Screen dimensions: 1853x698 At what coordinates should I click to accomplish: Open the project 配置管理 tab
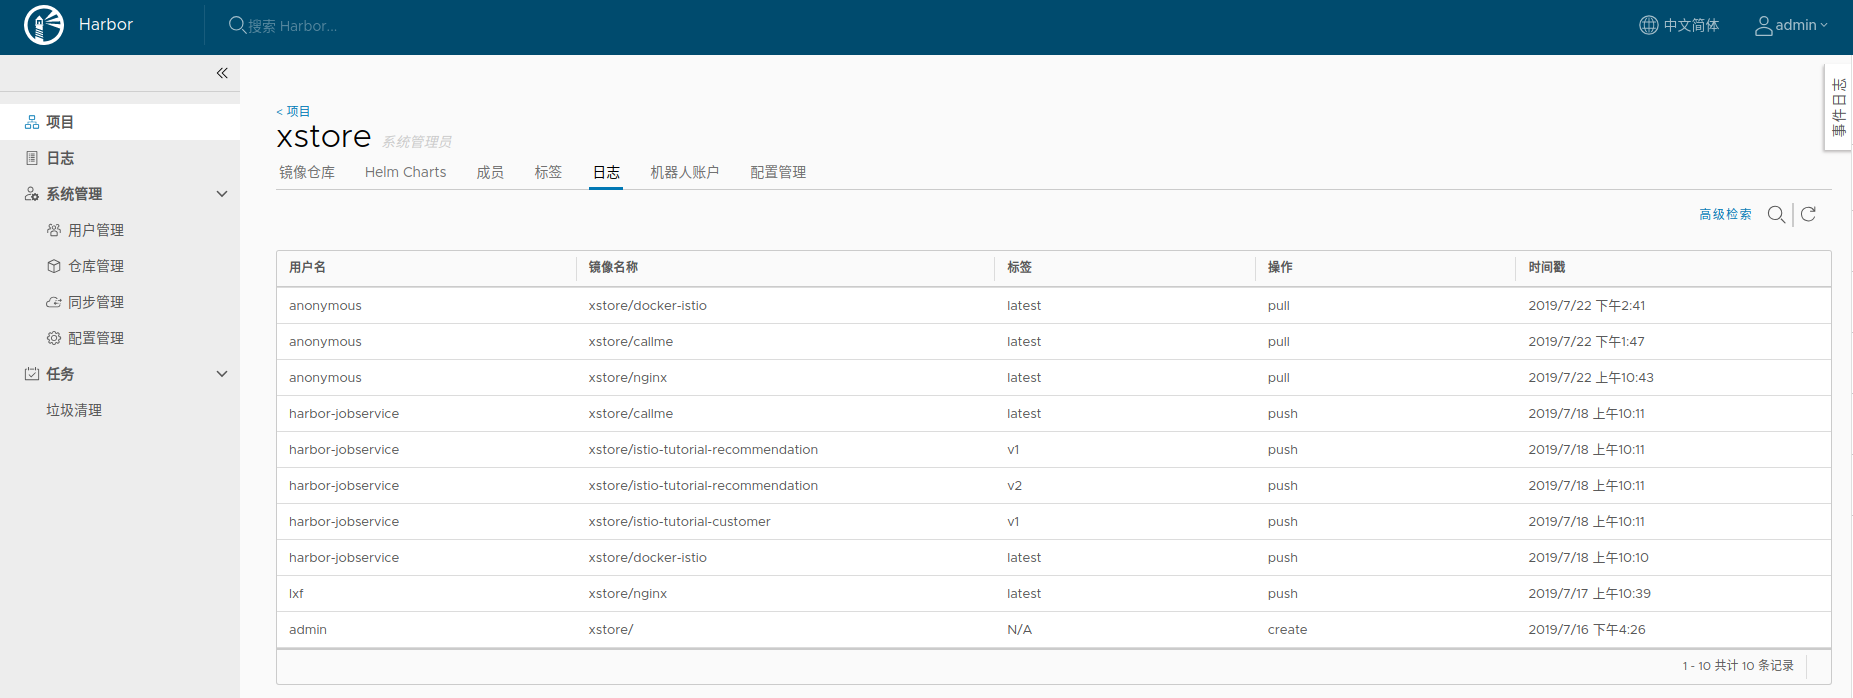pyautogui.click(x=778, y=172)
